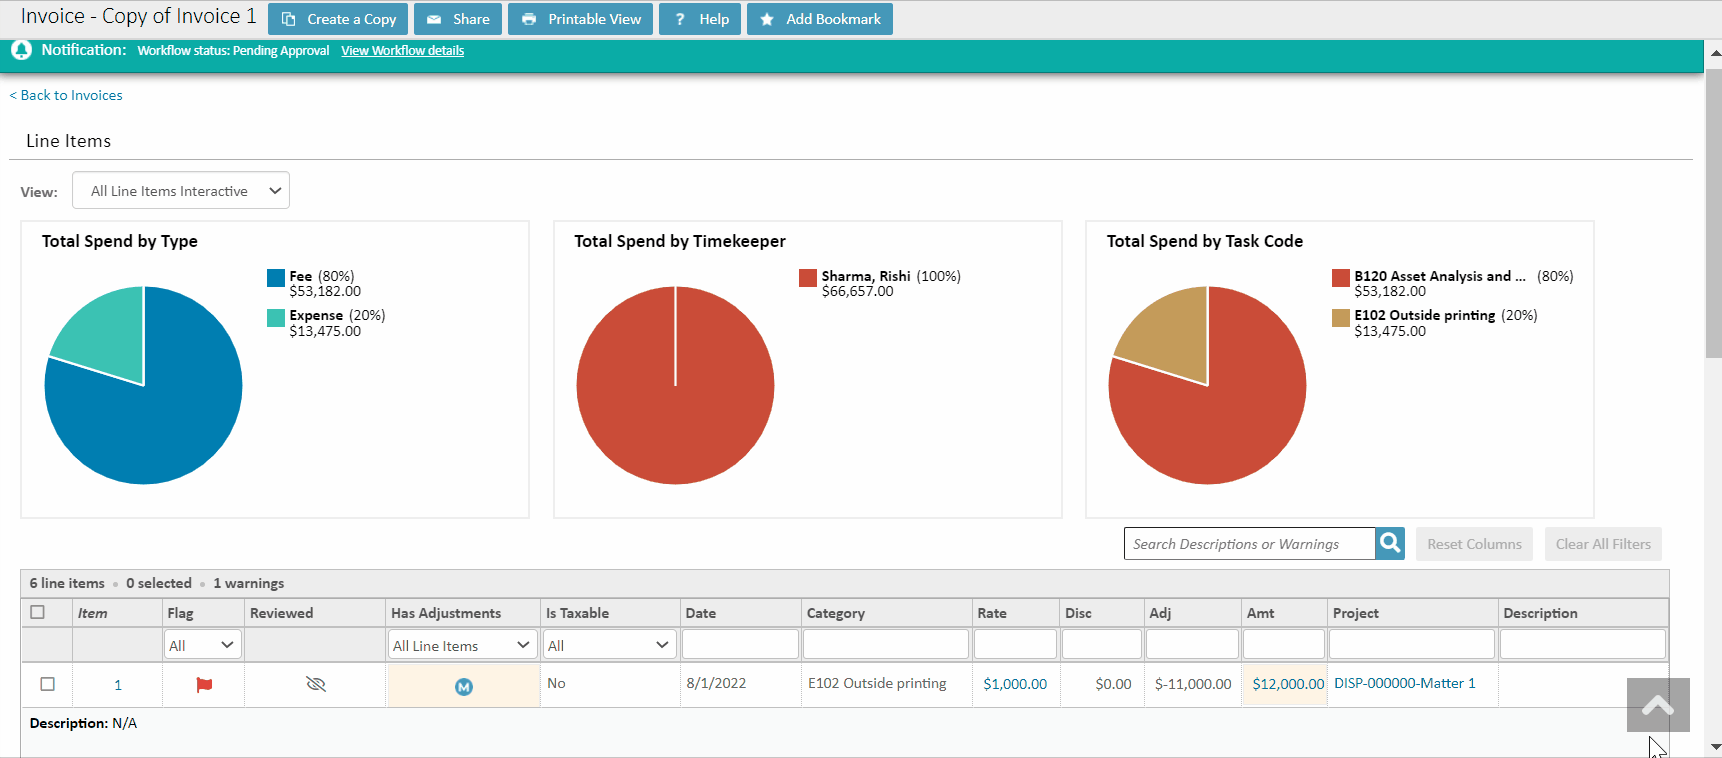Click the Help question mark button
Image resolution: width=1722 pixels, height=758 pixels.
click(x=700, y=19)
